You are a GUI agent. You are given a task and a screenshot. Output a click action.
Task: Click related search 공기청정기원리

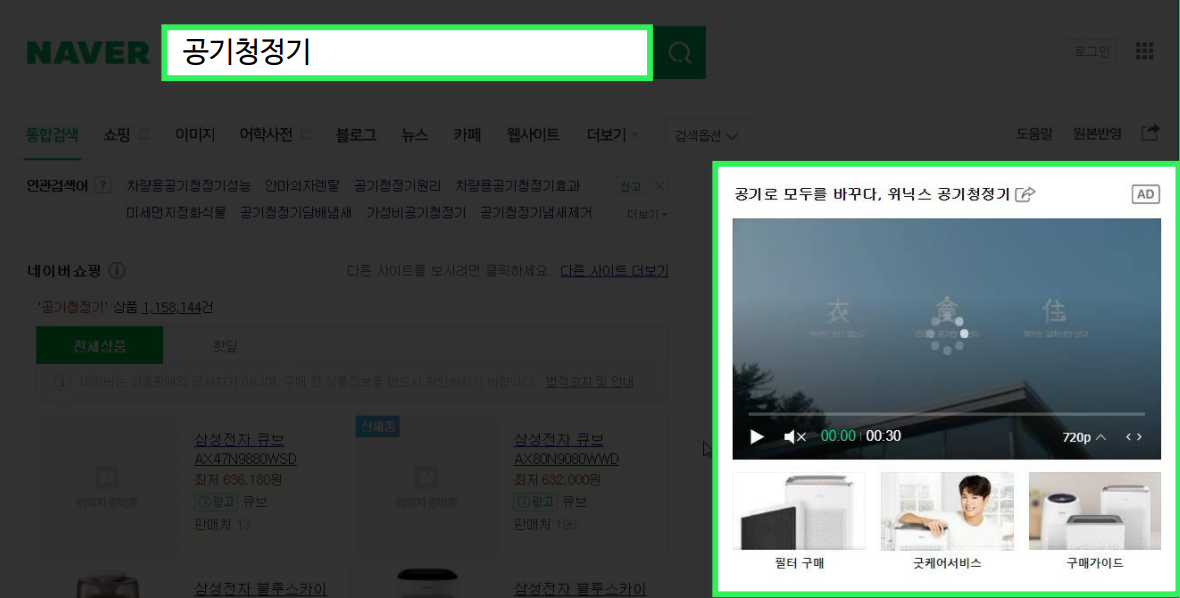(x=397, y=186)
